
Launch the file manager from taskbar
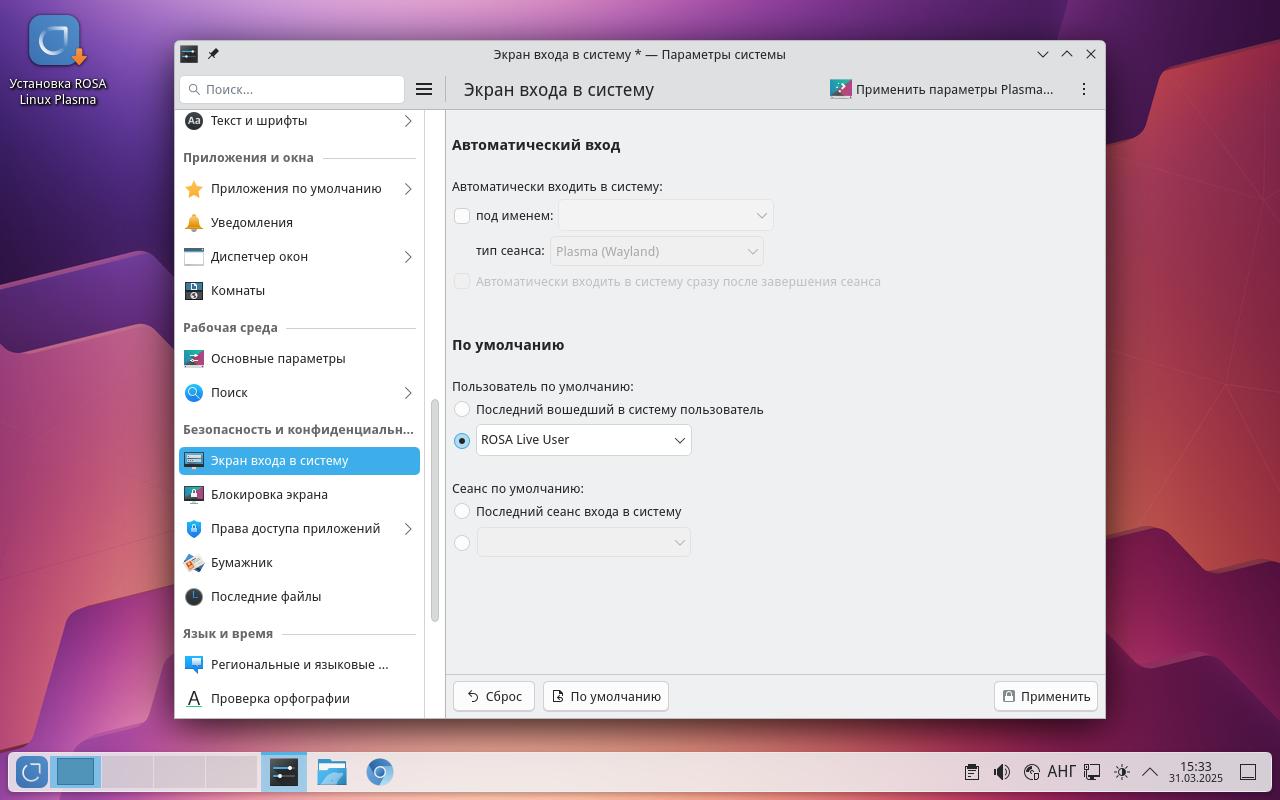pos(331,772)
